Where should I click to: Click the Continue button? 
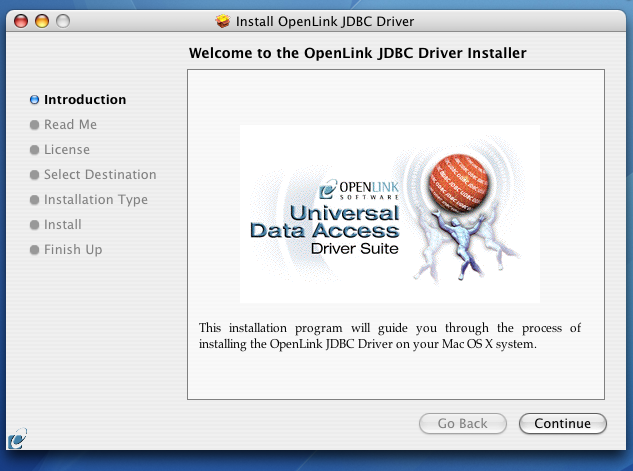click(562, 423)
